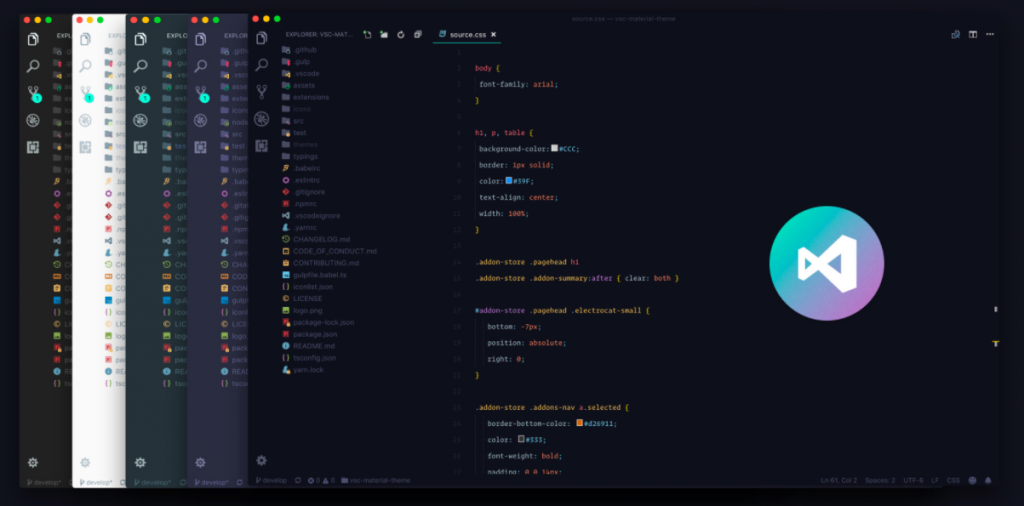Click the #39F blue color swatch

click(x=509, y=180)
